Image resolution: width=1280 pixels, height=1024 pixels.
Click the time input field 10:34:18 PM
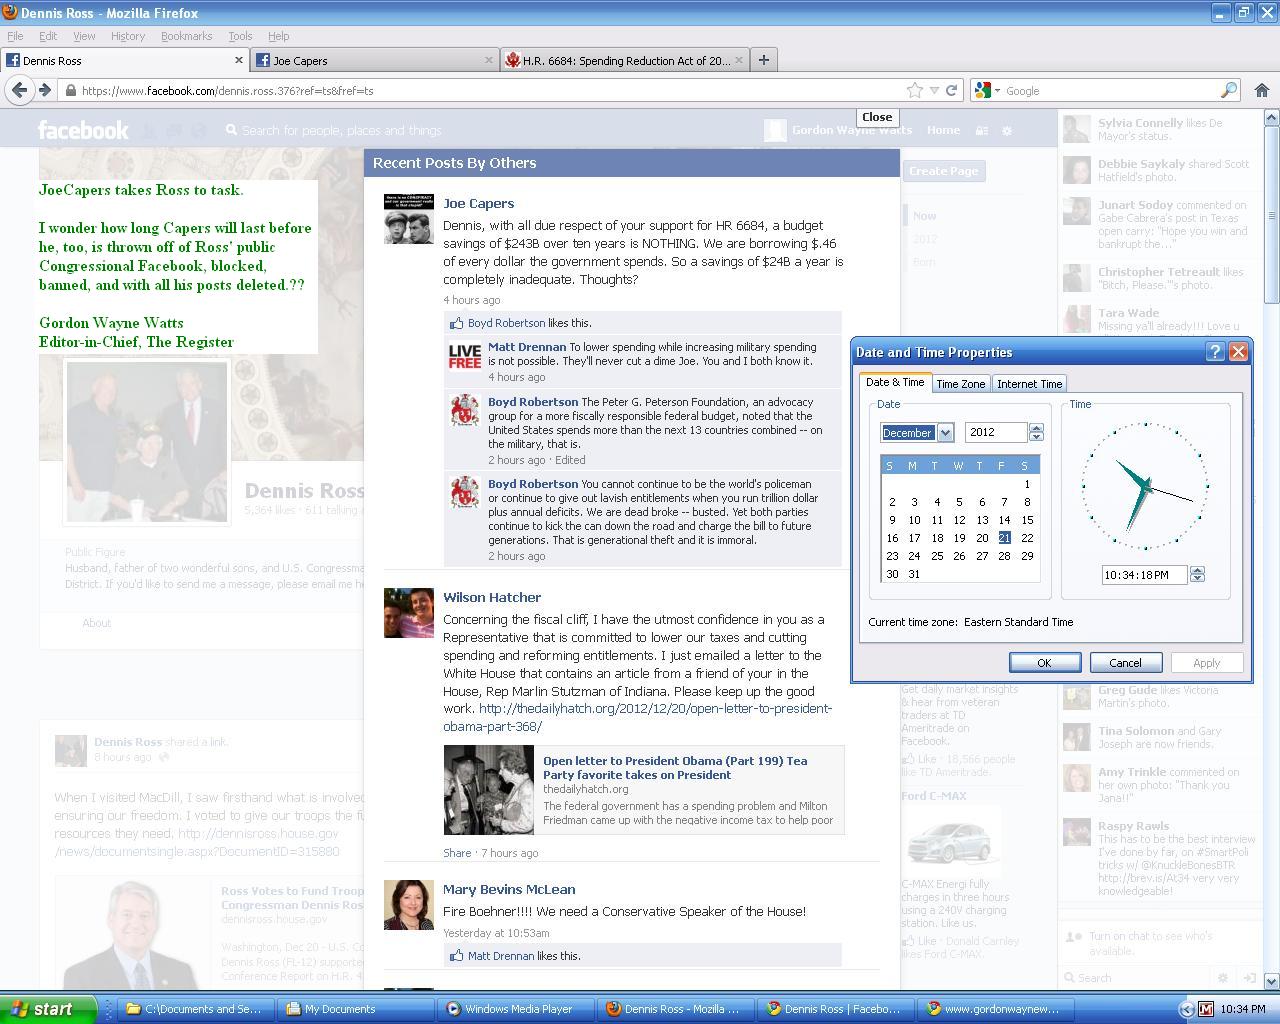1144,575
